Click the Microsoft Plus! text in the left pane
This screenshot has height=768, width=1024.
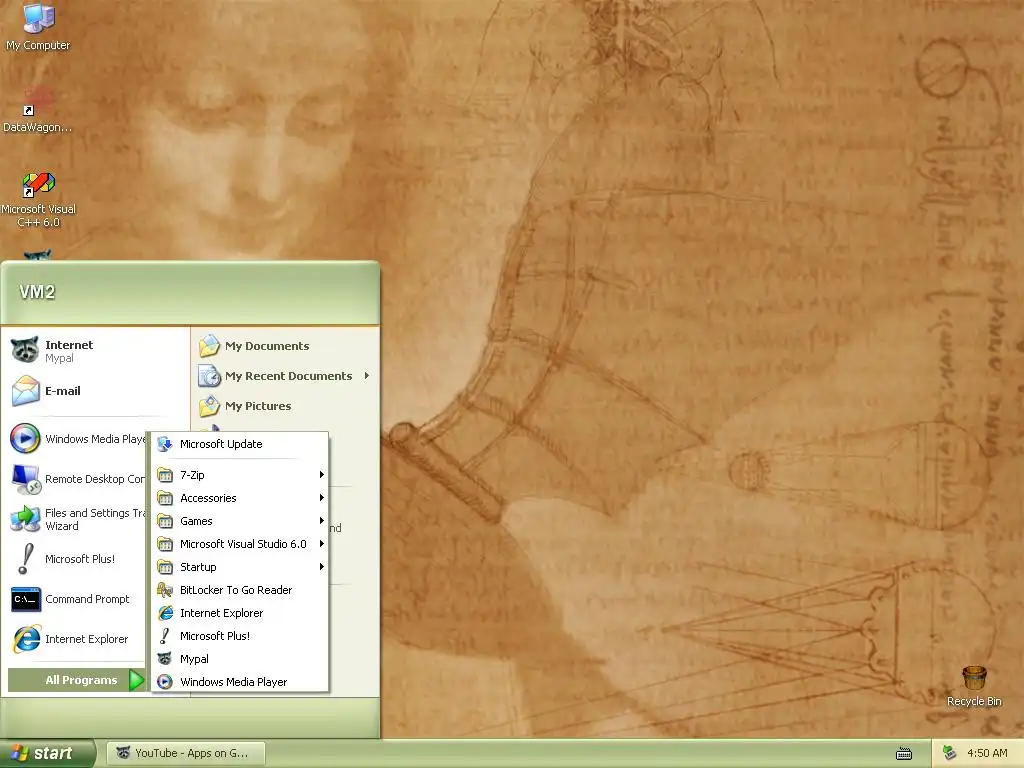pos(80,559)
